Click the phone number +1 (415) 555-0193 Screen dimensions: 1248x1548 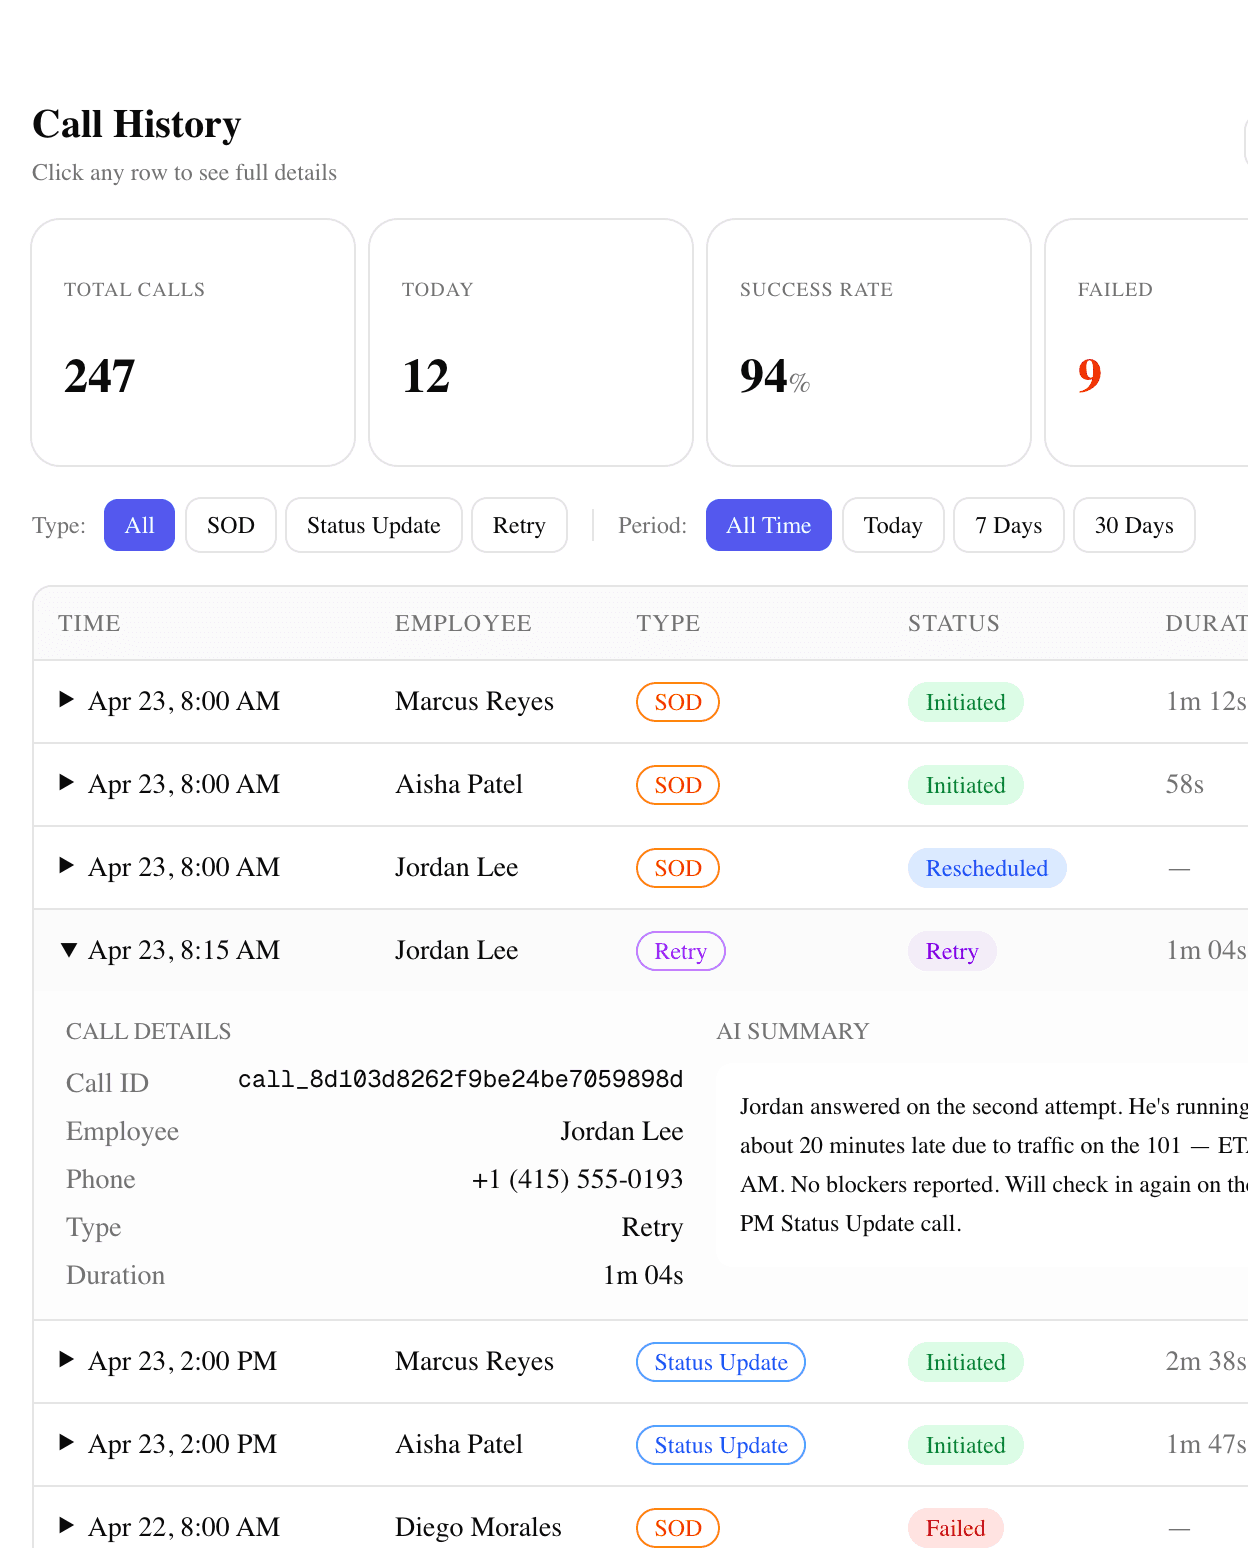(x=578, y=1179)
